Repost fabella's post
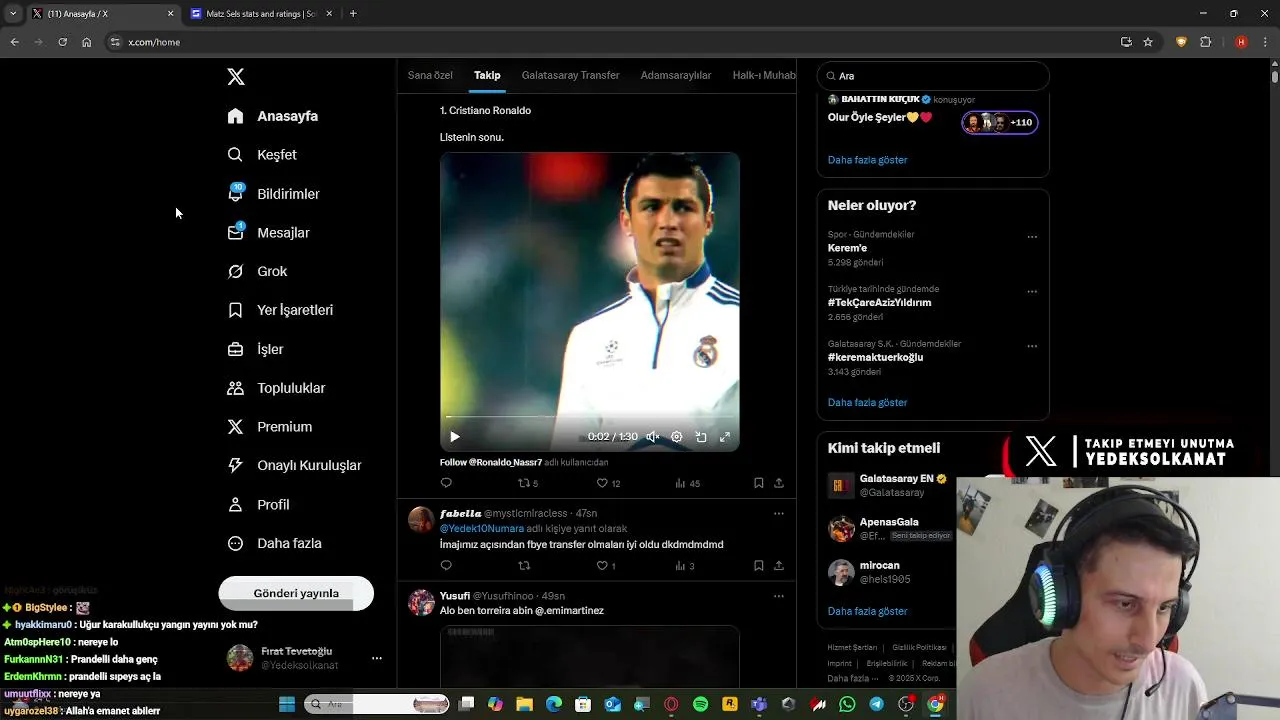The height and width of the screenshot is (720, 1280). (x=524, y=566)
